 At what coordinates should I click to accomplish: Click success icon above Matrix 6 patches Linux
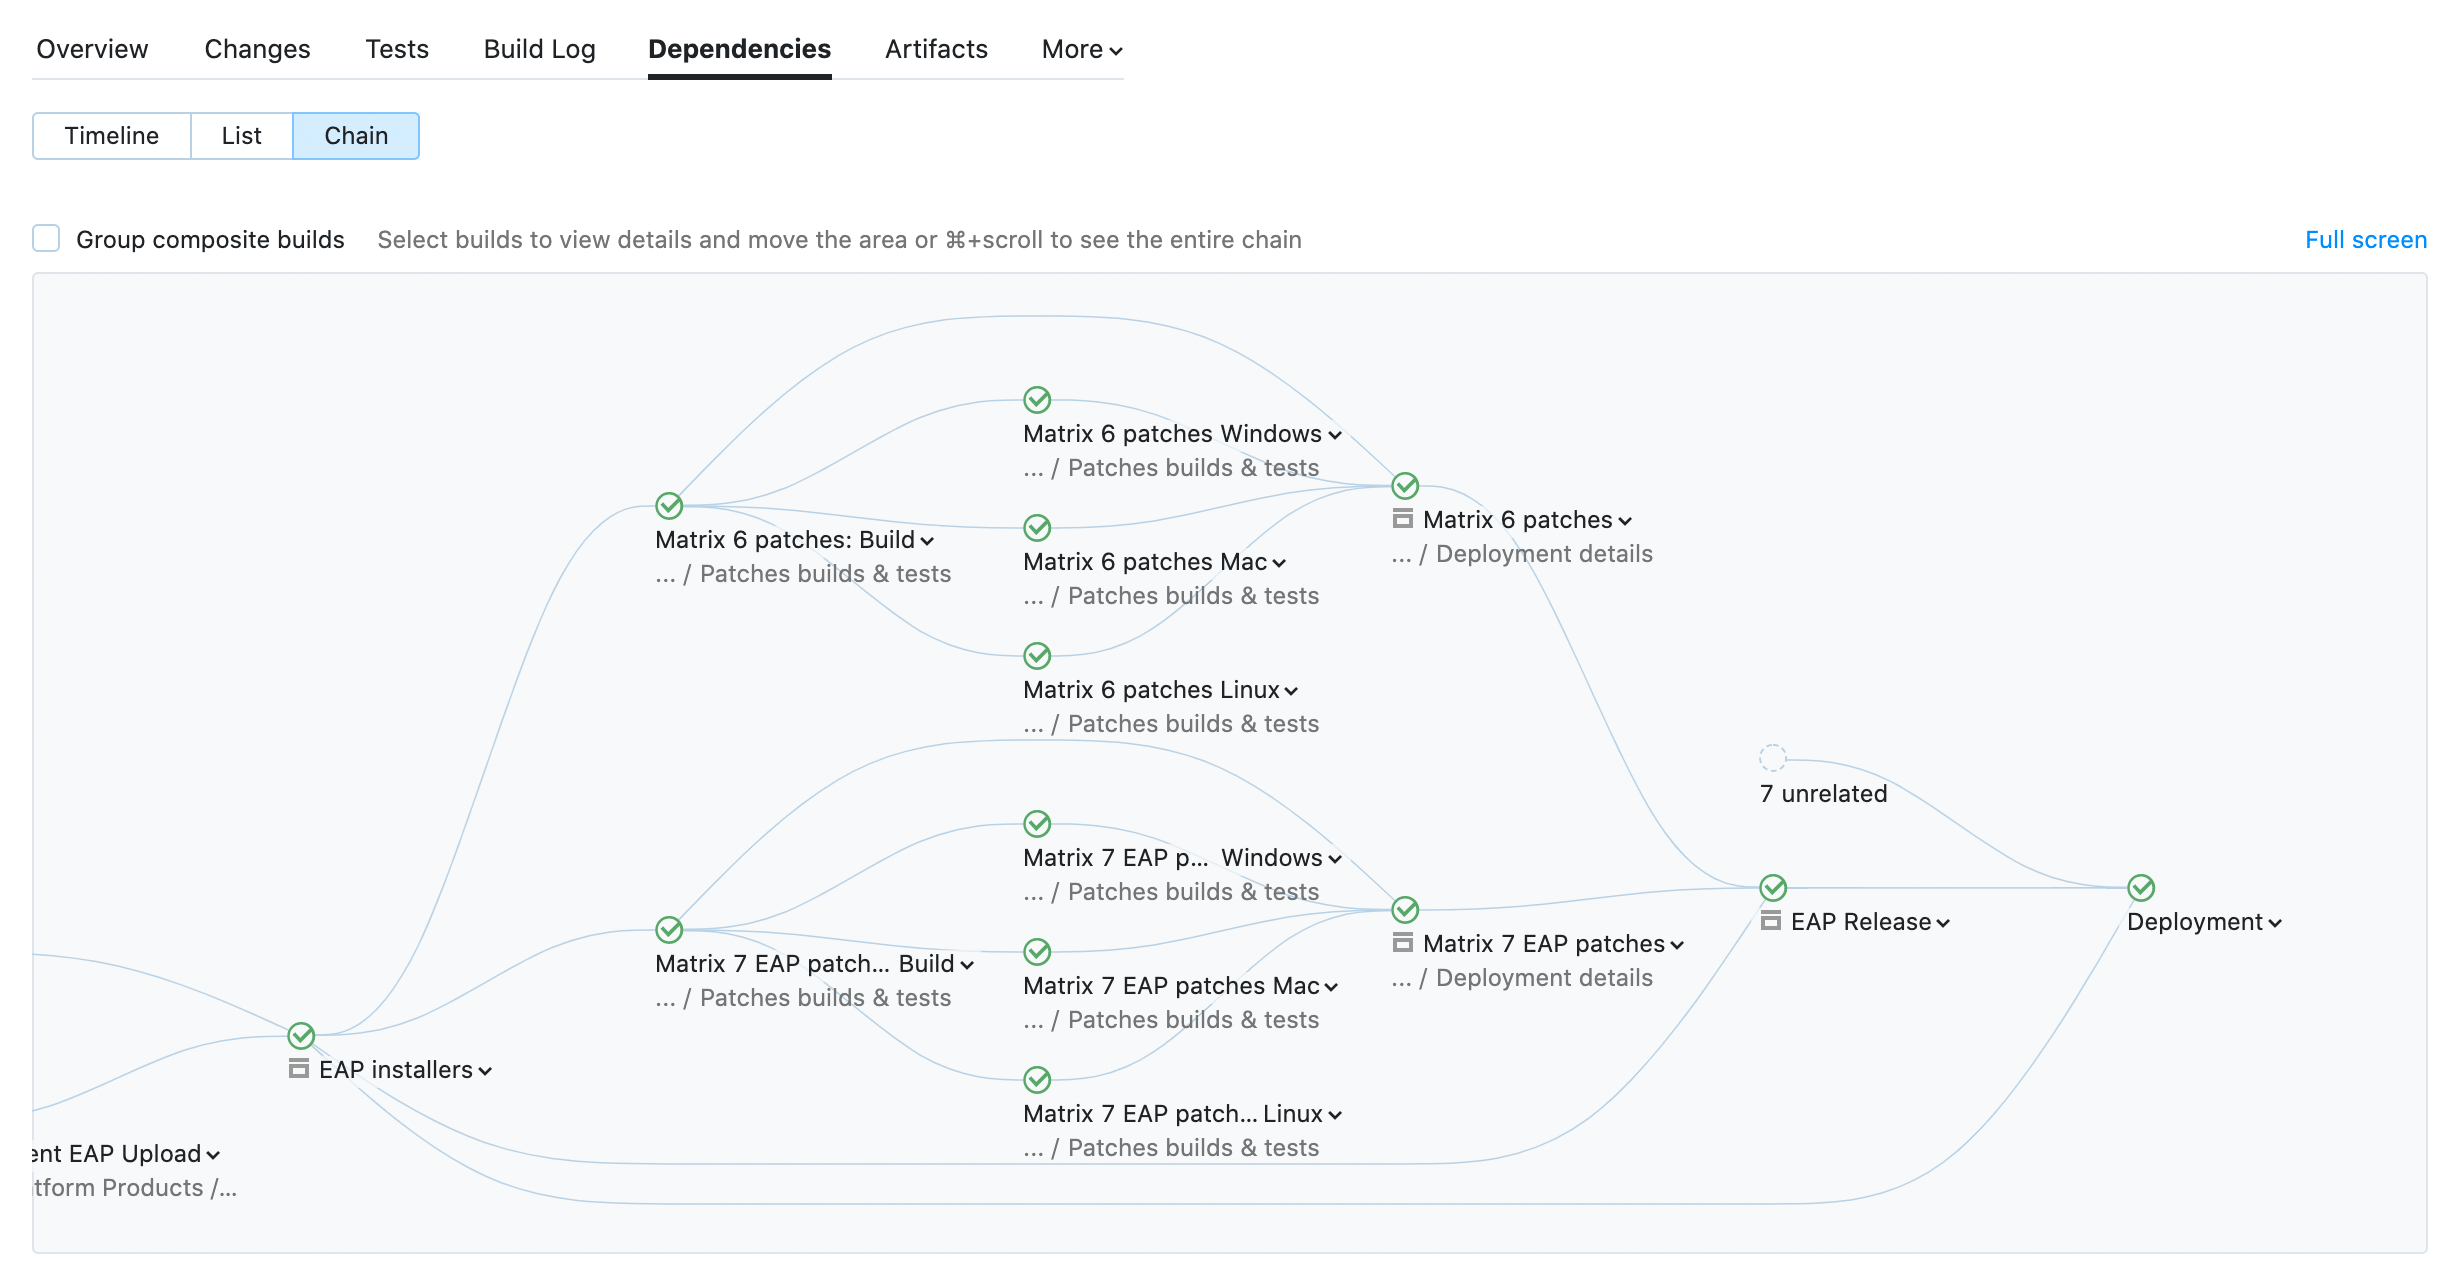[x=1037, y=656]
